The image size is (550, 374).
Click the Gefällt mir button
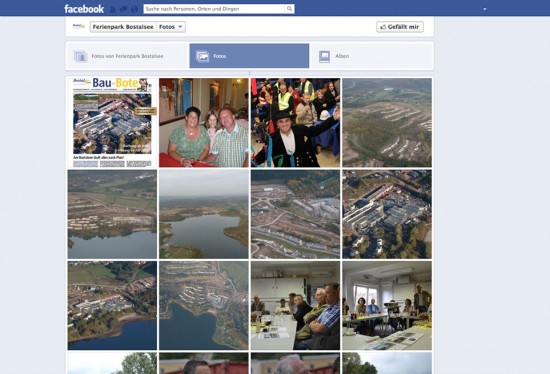(x=400, y=27)
